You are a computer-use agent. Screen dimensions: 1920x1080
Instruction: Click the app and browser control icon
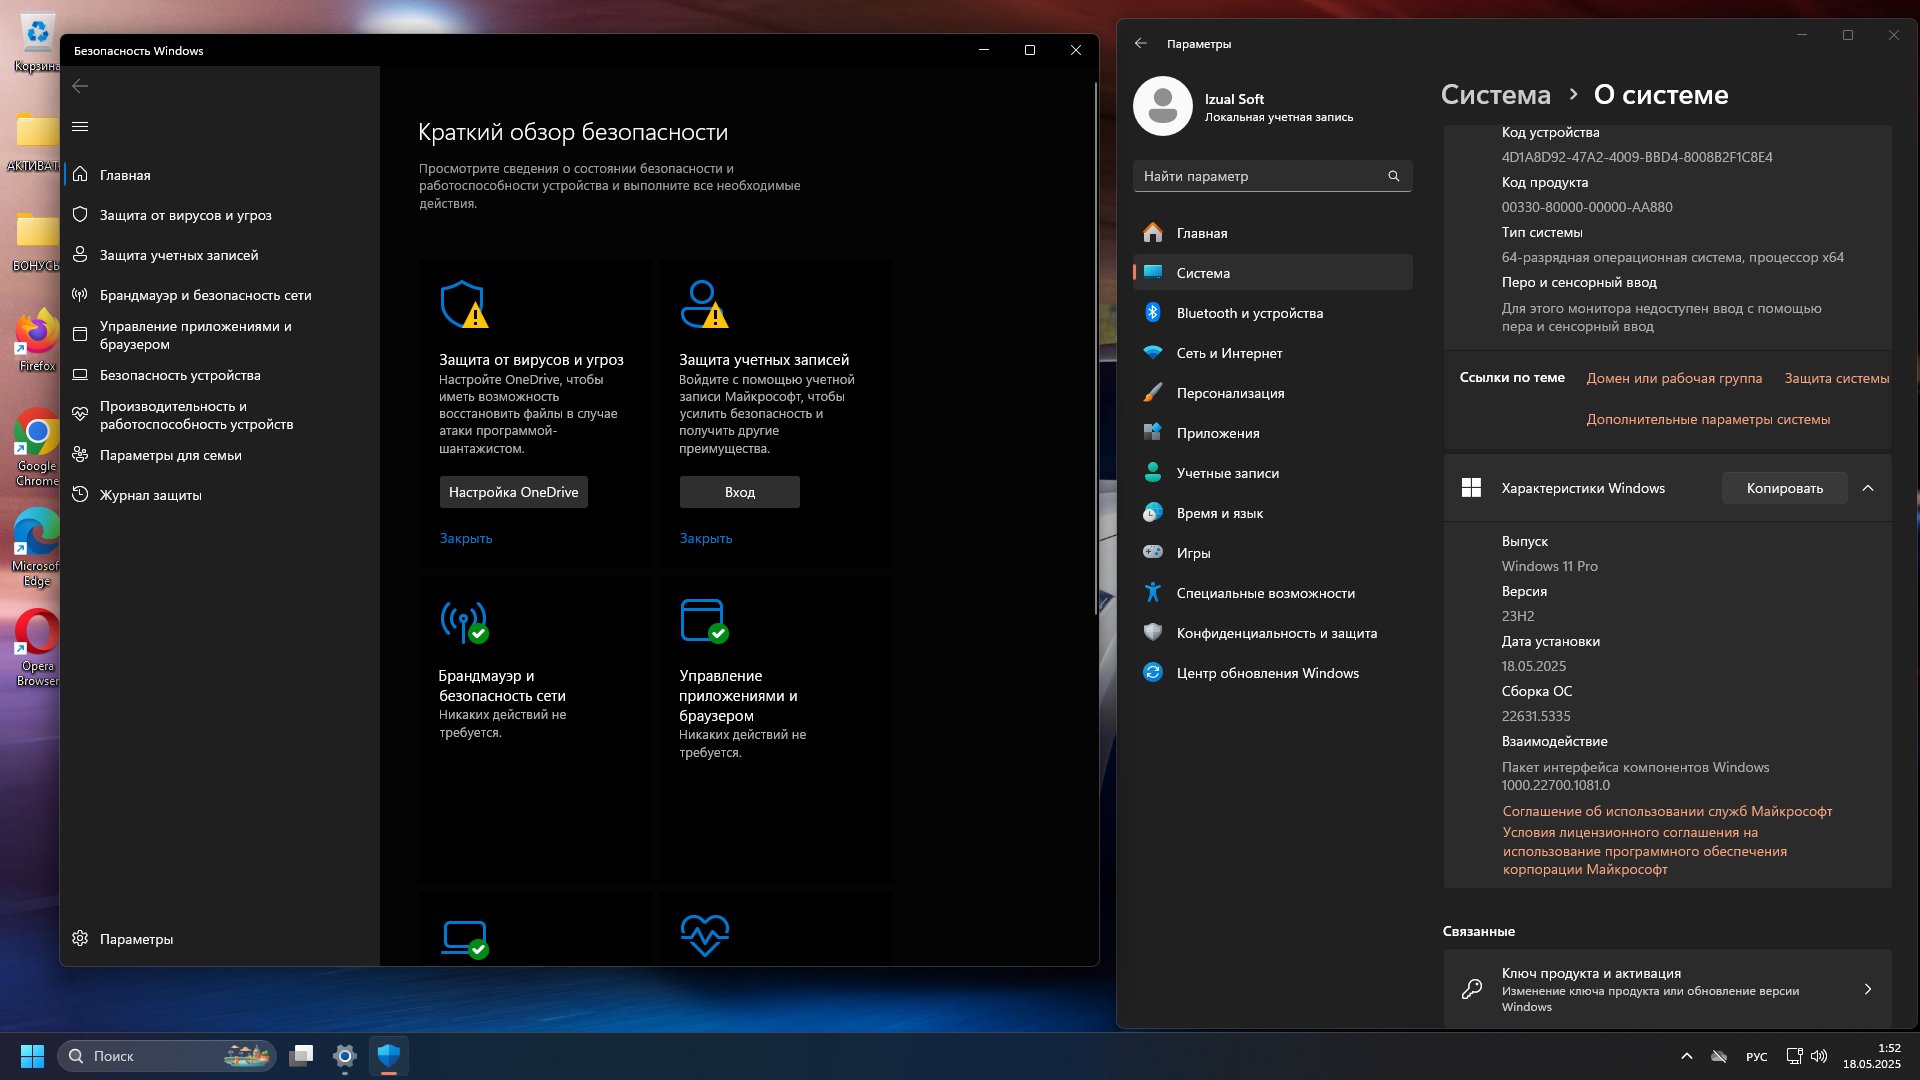tap(704, 621)
